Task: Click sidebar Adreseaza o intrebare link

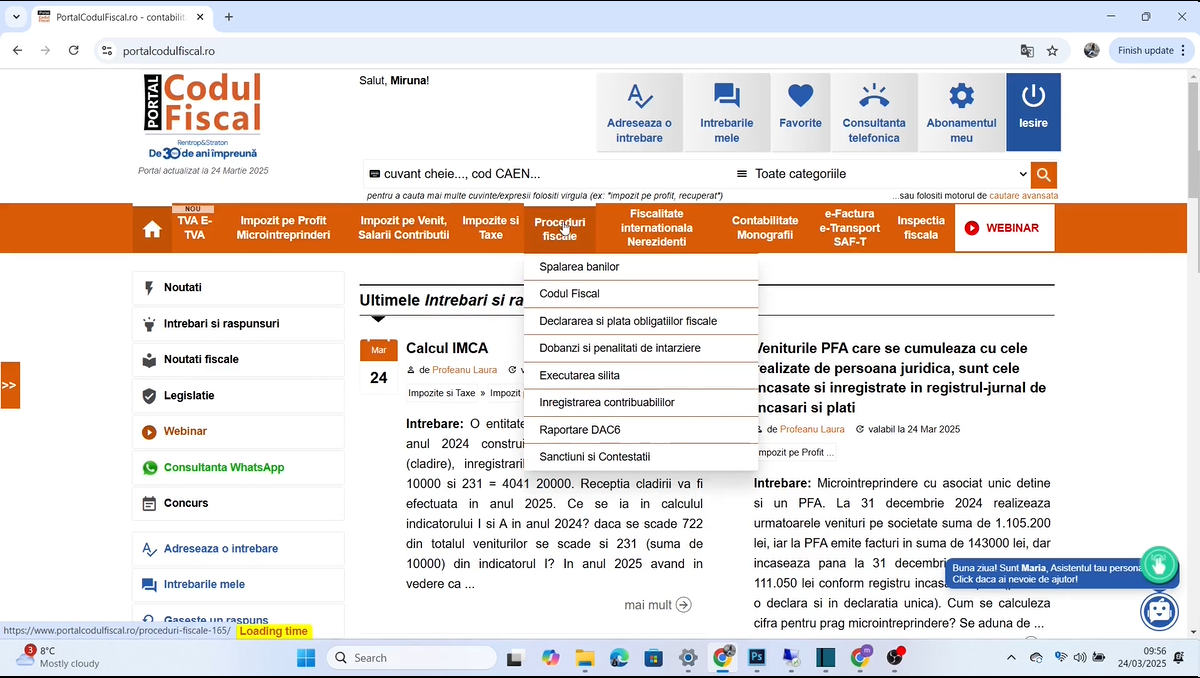Action: click(238, 549)
